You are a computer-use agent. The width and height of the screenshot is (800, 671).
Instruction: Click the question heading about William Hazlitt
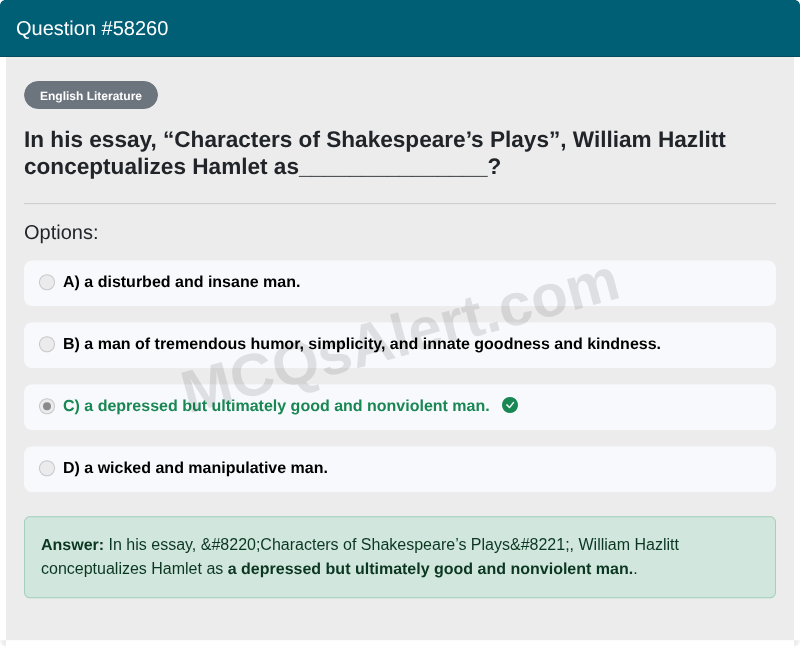click(374, 153)
